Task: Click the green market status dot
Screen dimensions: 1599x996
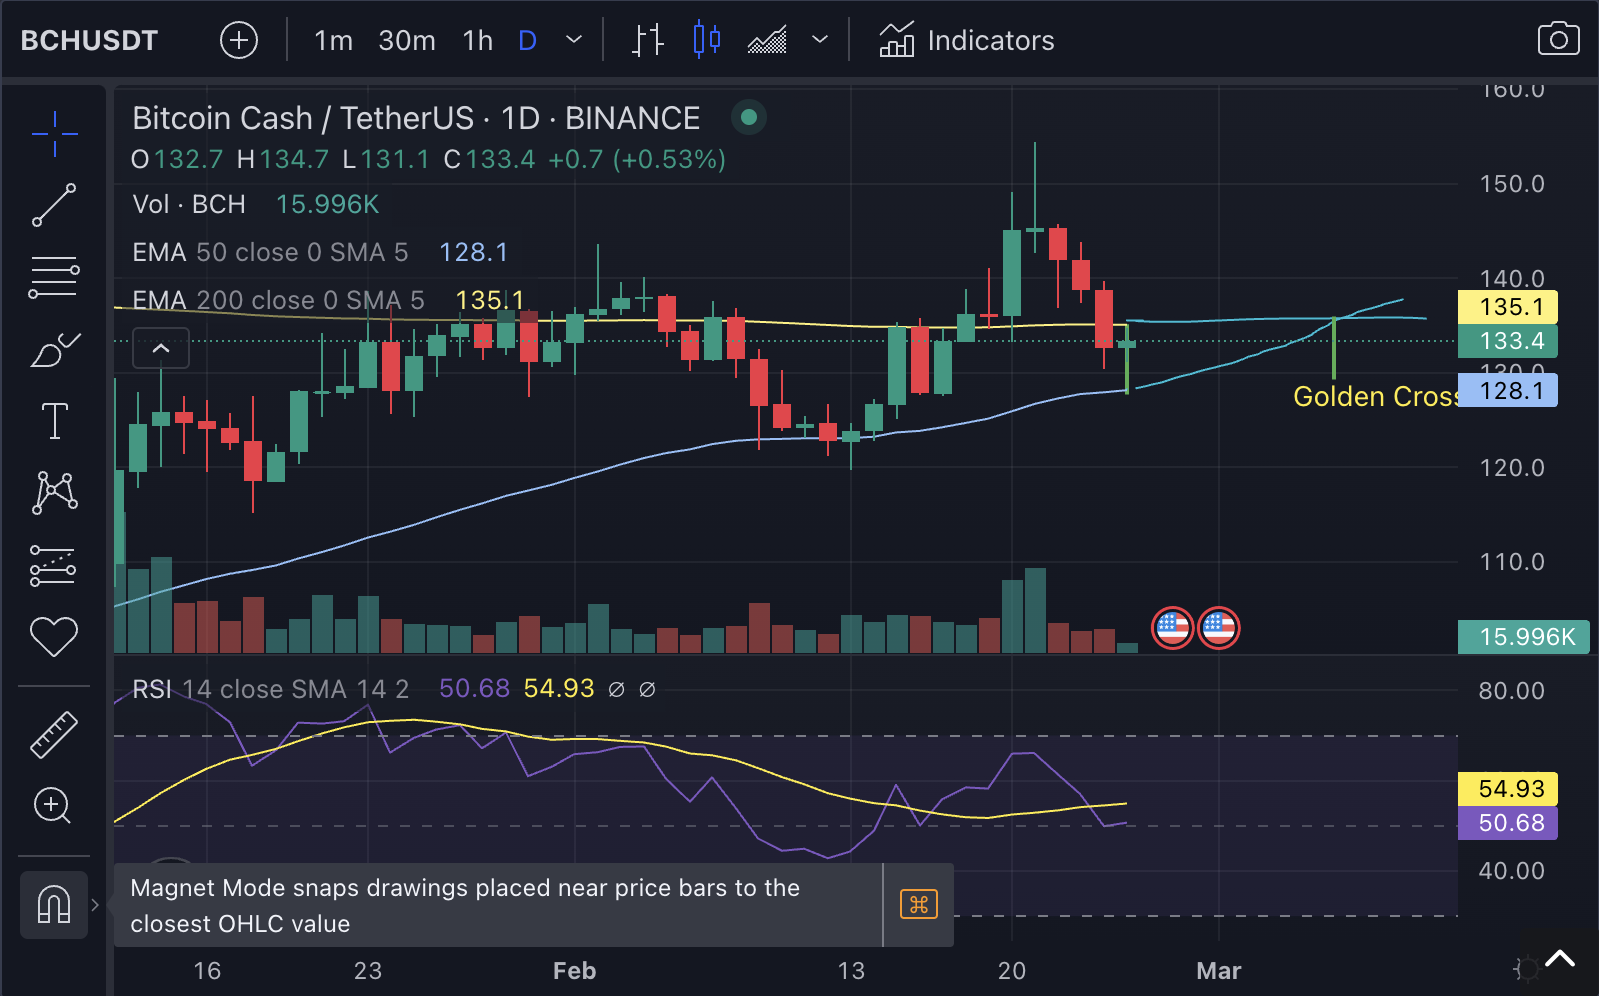Action: point(749,118)
